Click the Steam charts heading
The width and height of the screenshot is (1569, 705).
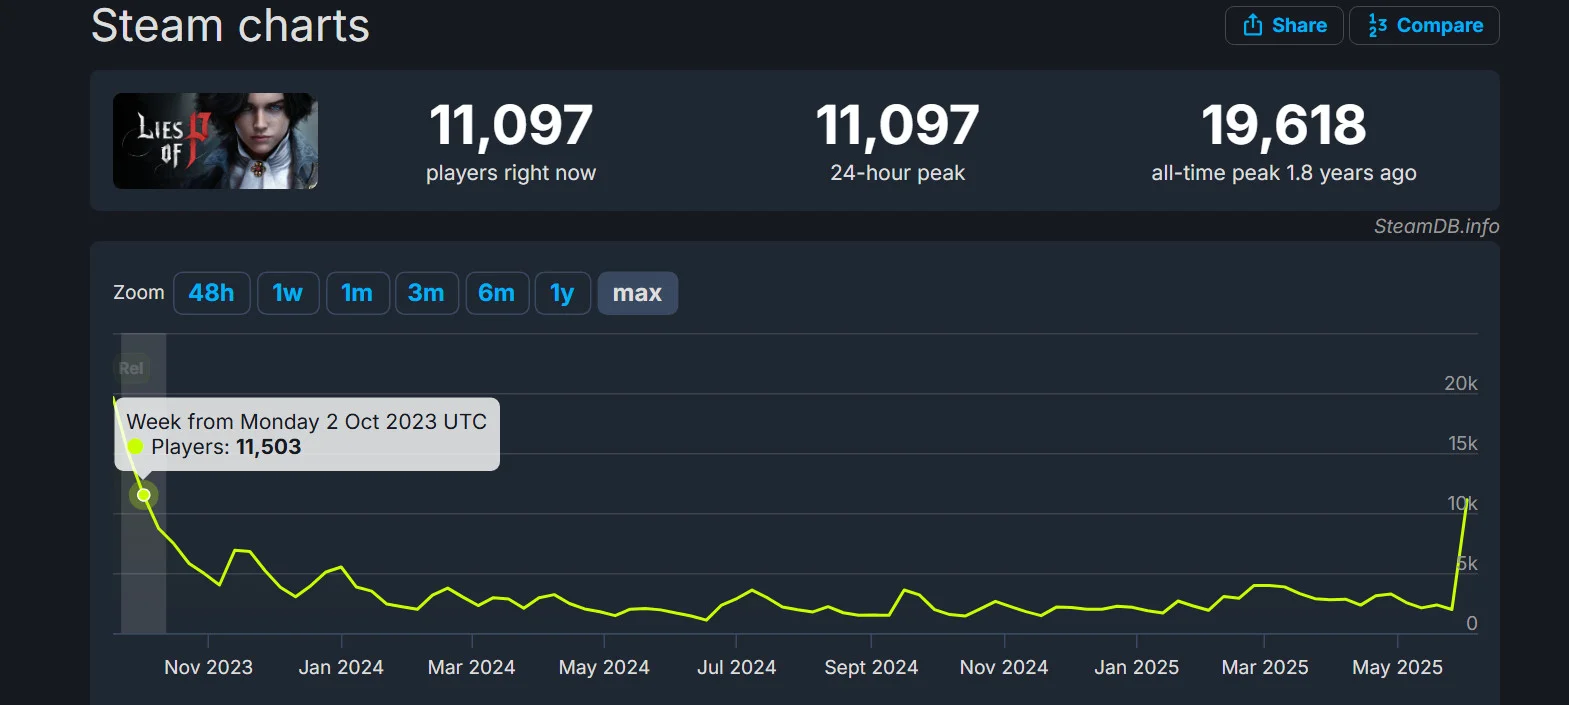point(231,25)
